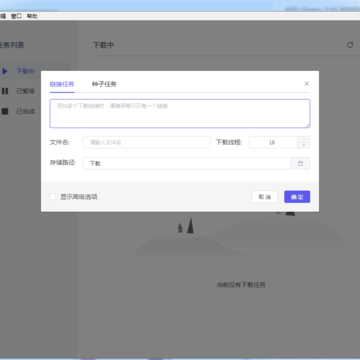Select 已完成 in the task list sidebar

click(x=25, y=111)
